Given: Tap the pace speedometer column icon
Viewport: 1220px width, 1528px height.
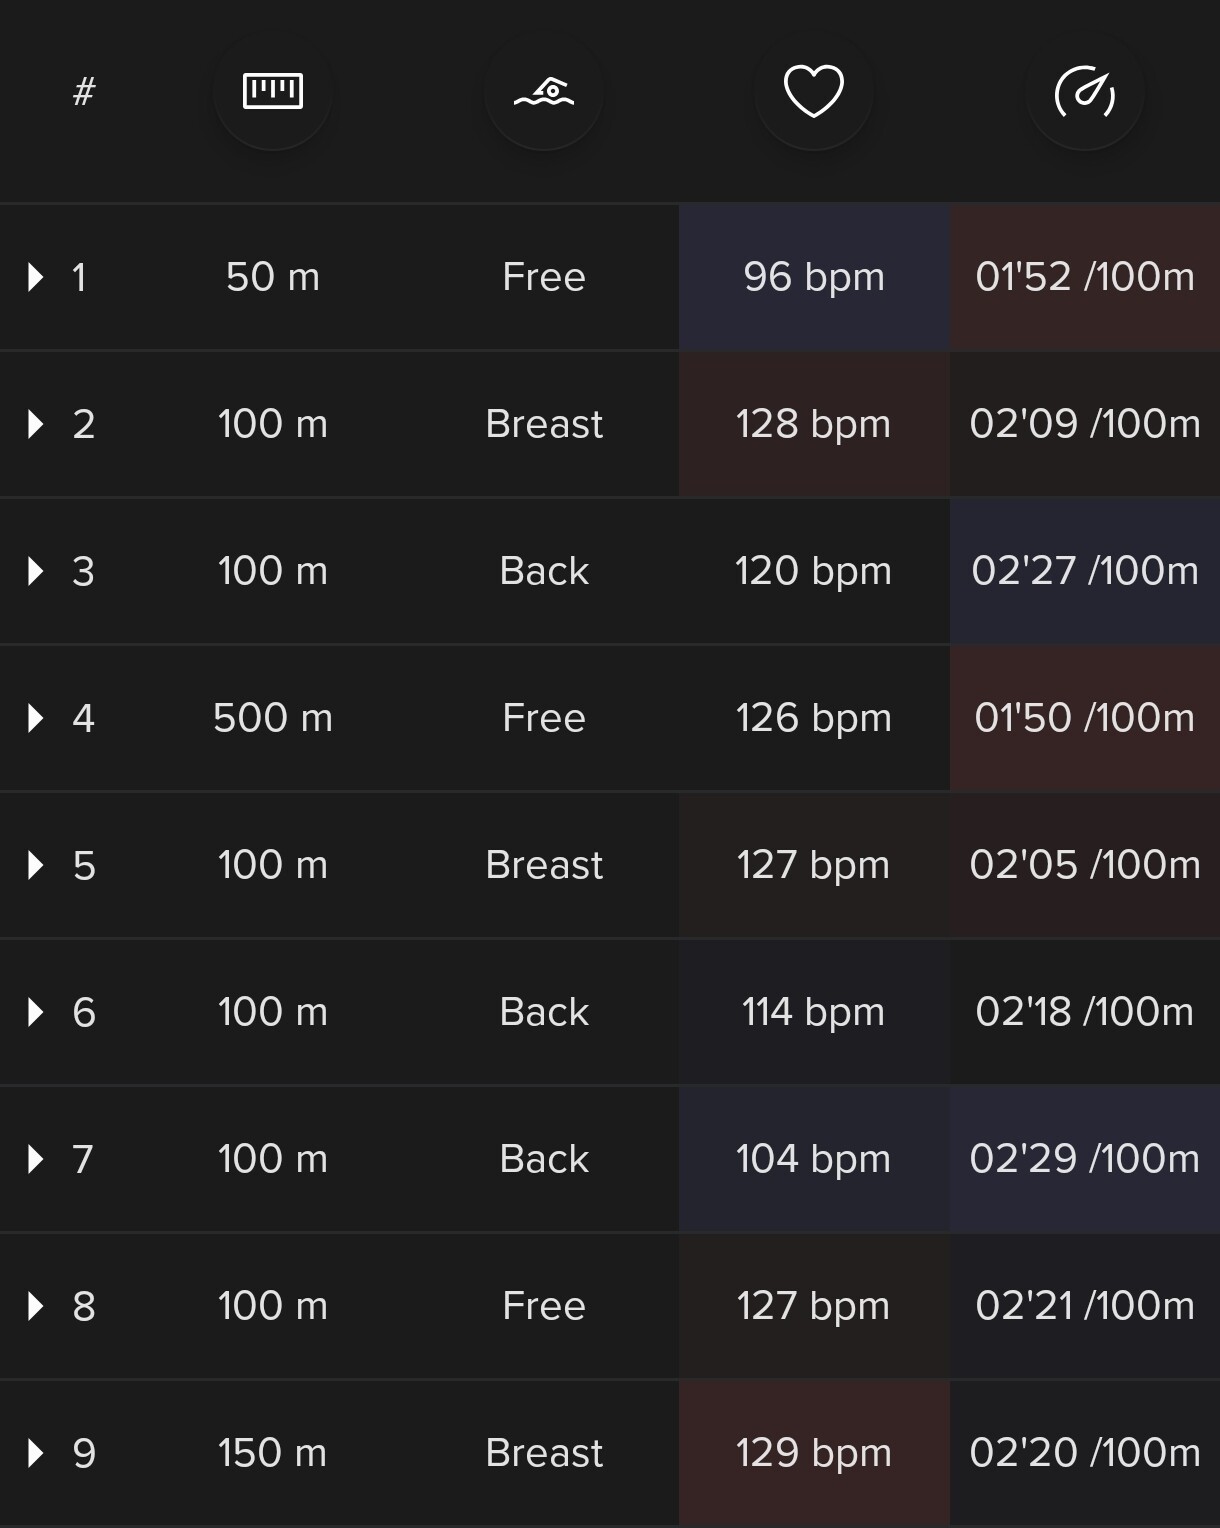Looking at the screenshot, I should pos(1085,91).
